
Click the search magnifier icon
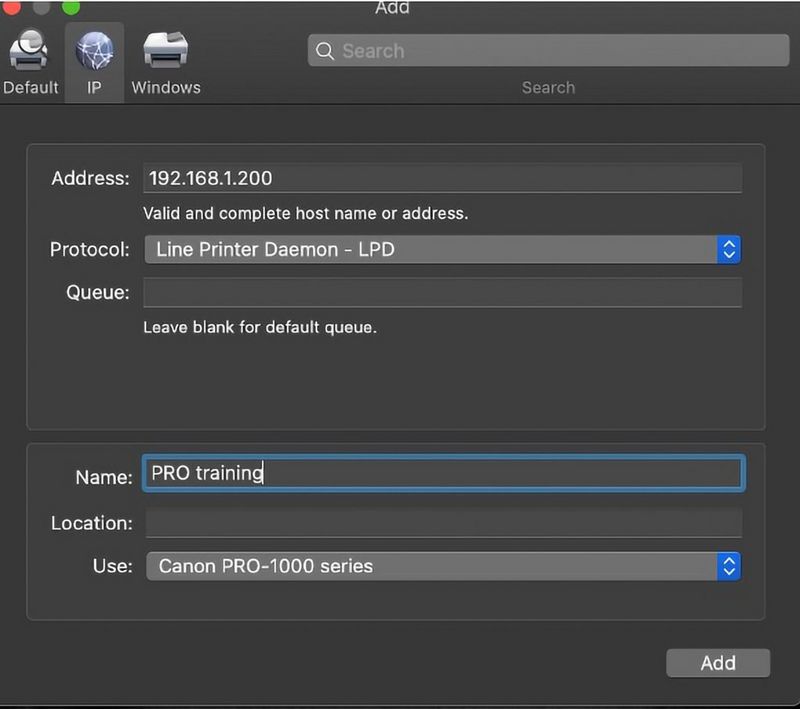click(x=325, y=50)
